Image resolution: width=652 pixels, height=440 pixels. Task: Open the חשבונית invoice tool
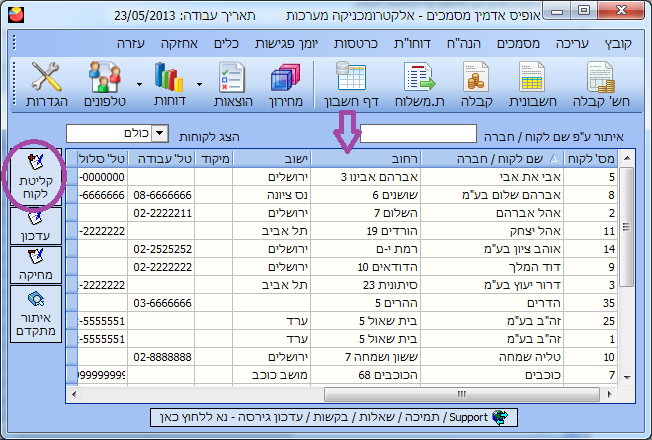coord(532,84)
